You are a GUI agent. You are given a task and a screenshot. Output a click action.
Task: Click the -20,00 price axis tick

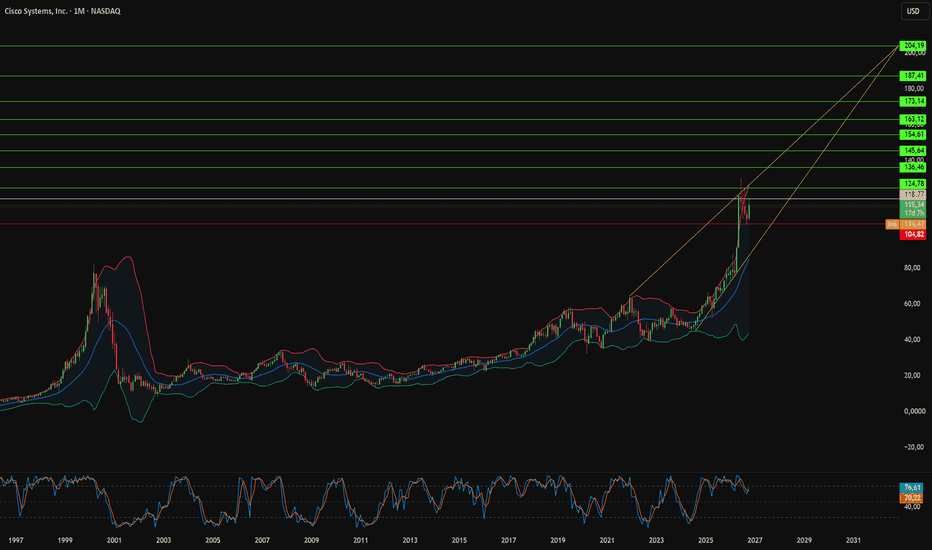(914, 447)
